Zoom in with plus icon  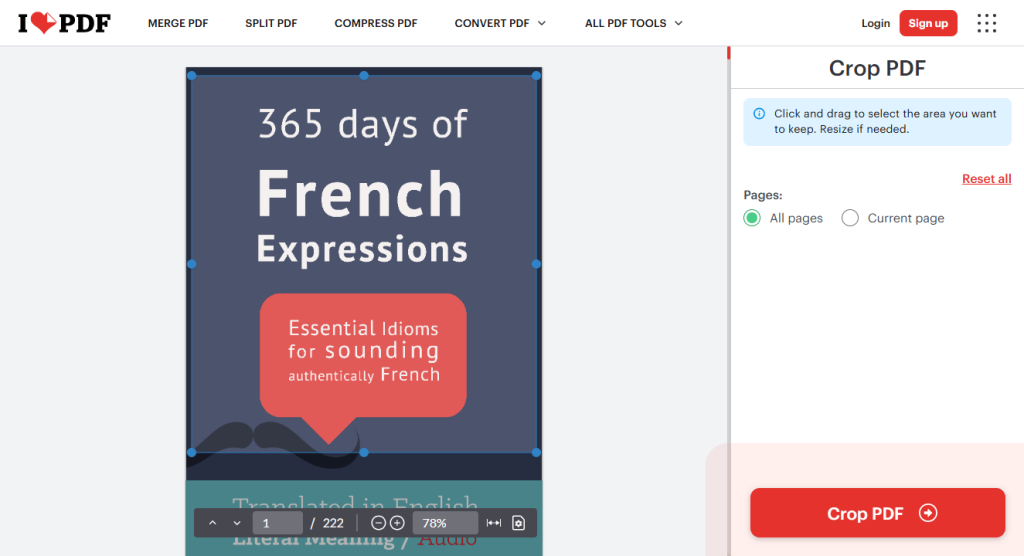(x=397, y=523)
